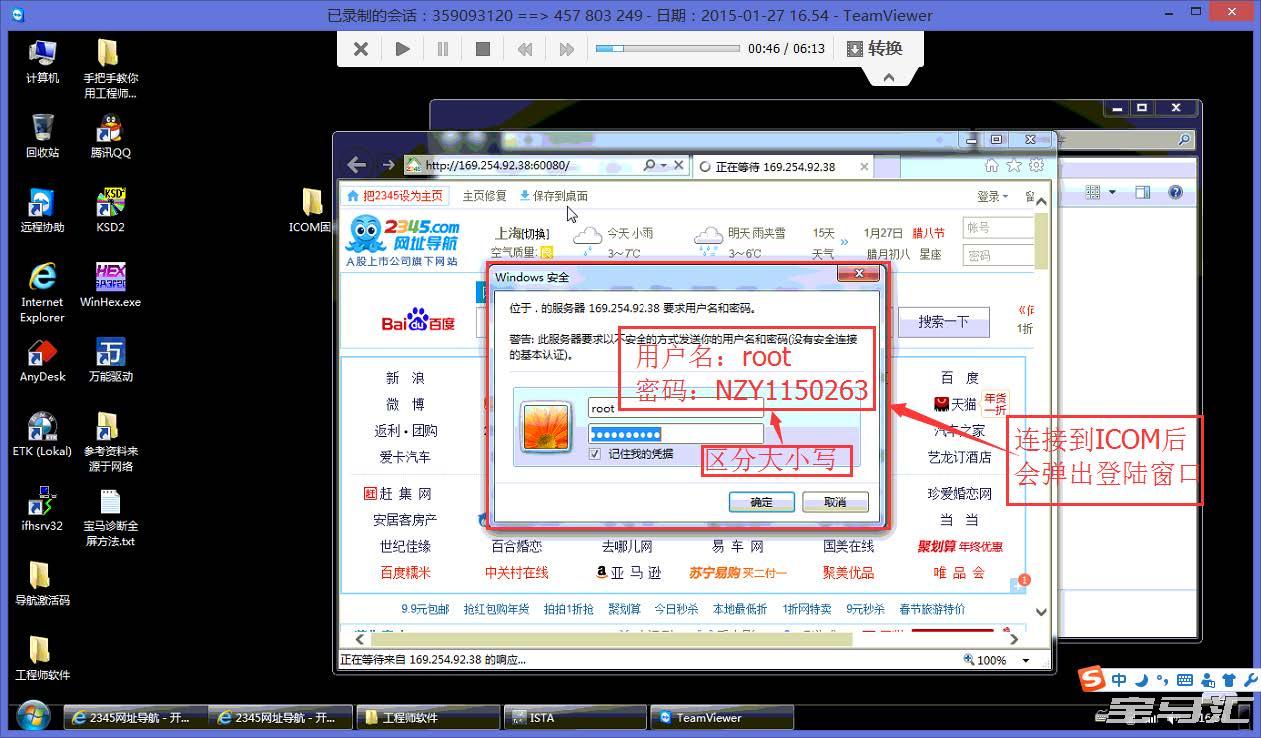Stop loading page with address bar X
Viewport: 1261px width, 738px height.
pos(678,165)
